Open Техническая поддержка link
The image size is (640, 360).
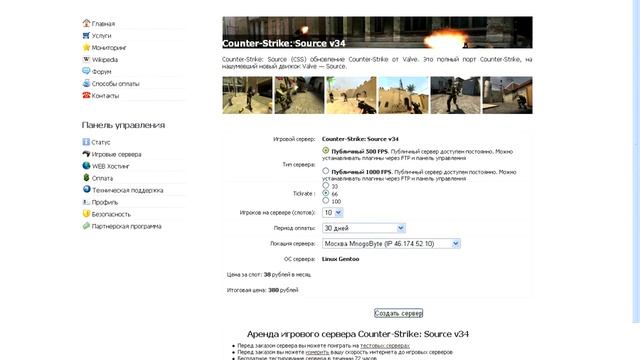click(x=127, y=190)
